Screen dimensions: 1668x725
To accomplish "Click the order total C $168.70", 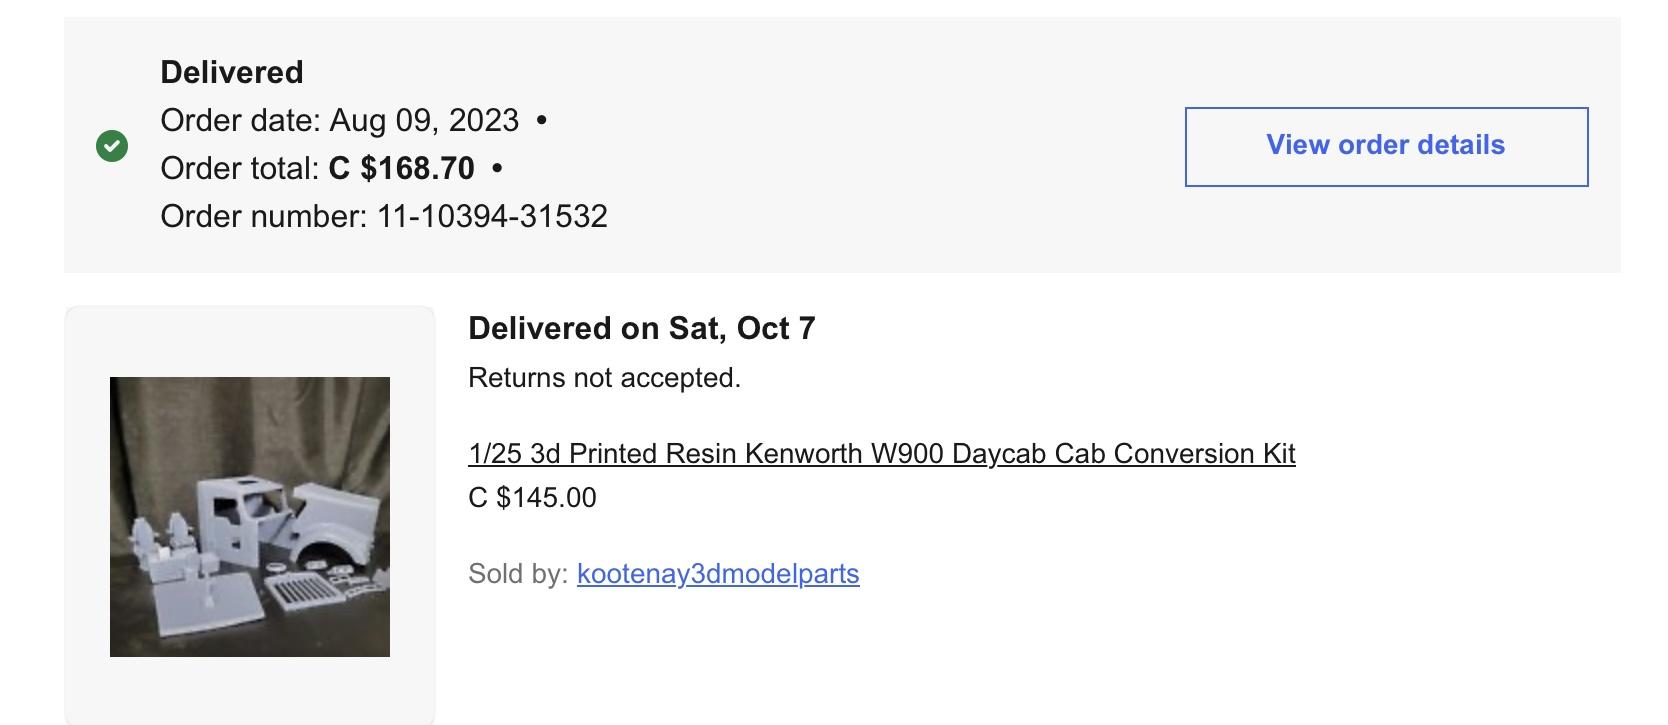I will click(401, 168).
